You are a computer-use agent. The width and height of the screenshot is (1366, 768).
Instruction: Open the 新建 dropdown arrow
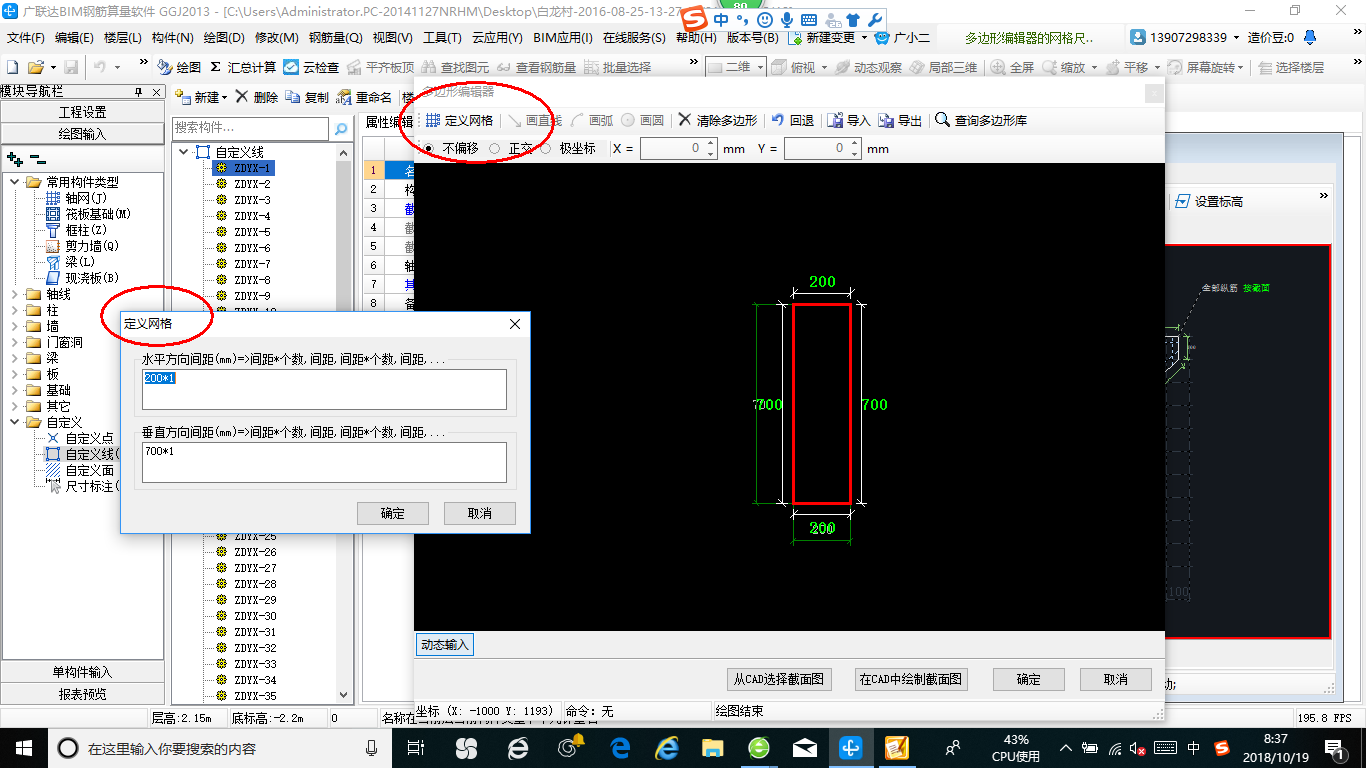(224, 97)
